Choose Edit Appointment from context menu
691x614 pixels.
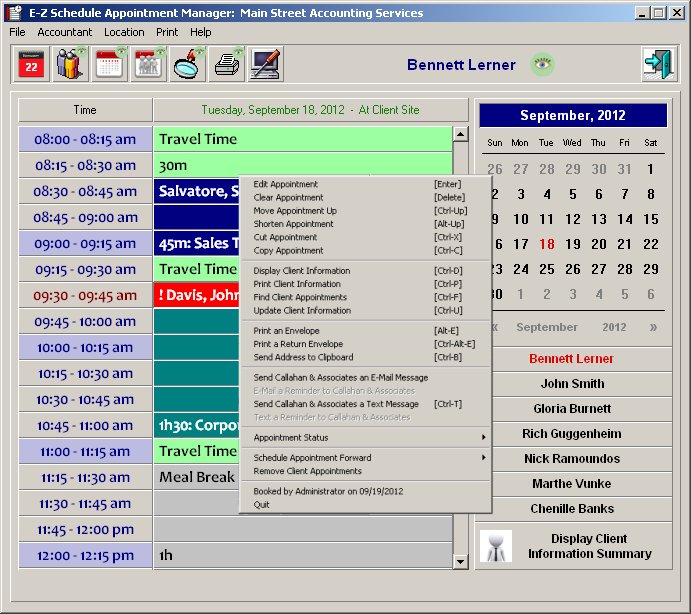pos(286,184)
